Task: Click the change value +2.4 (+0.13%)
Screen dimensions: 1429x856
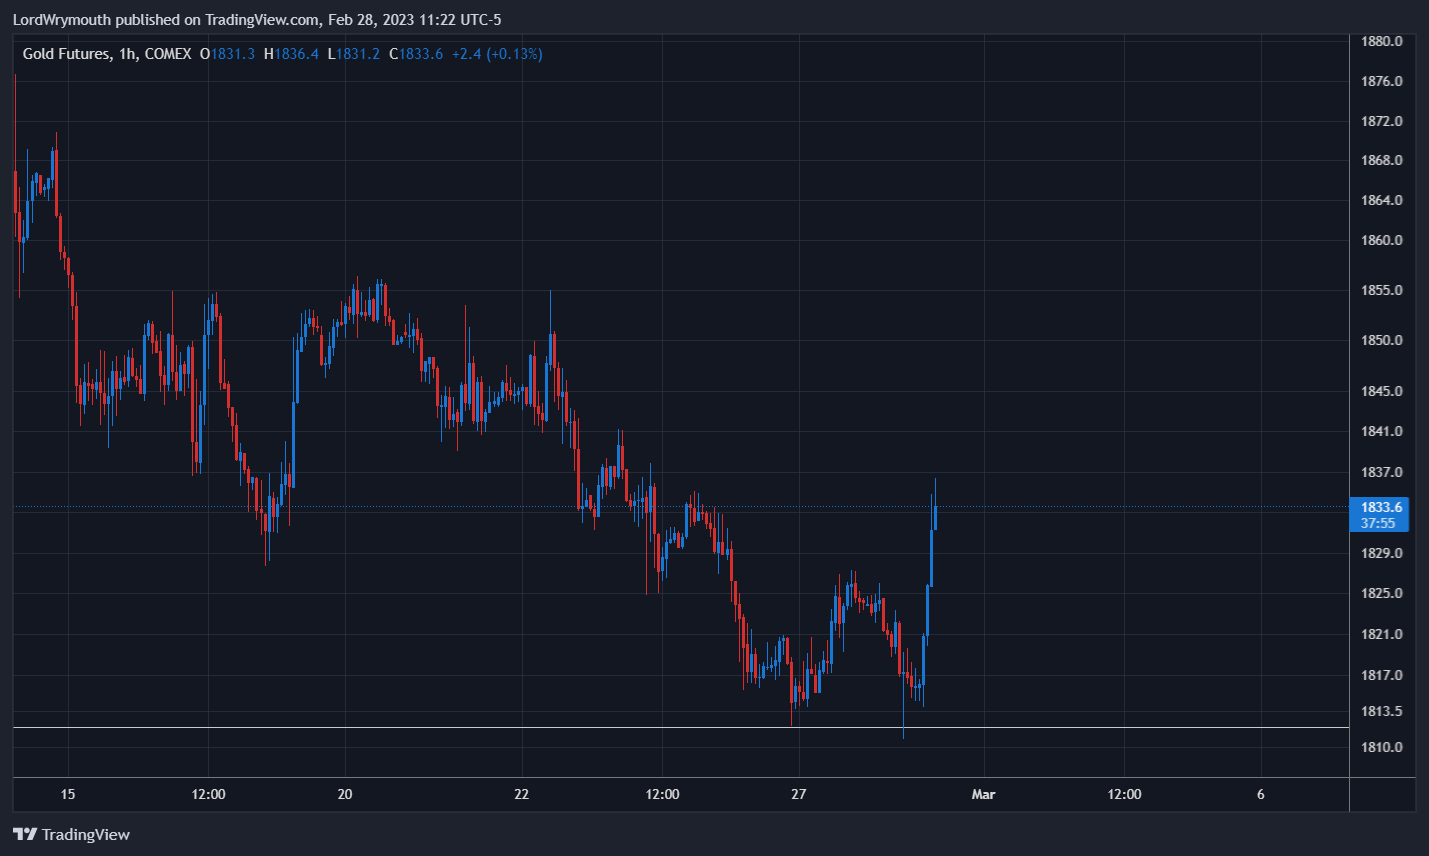Action: pos(497,54)
